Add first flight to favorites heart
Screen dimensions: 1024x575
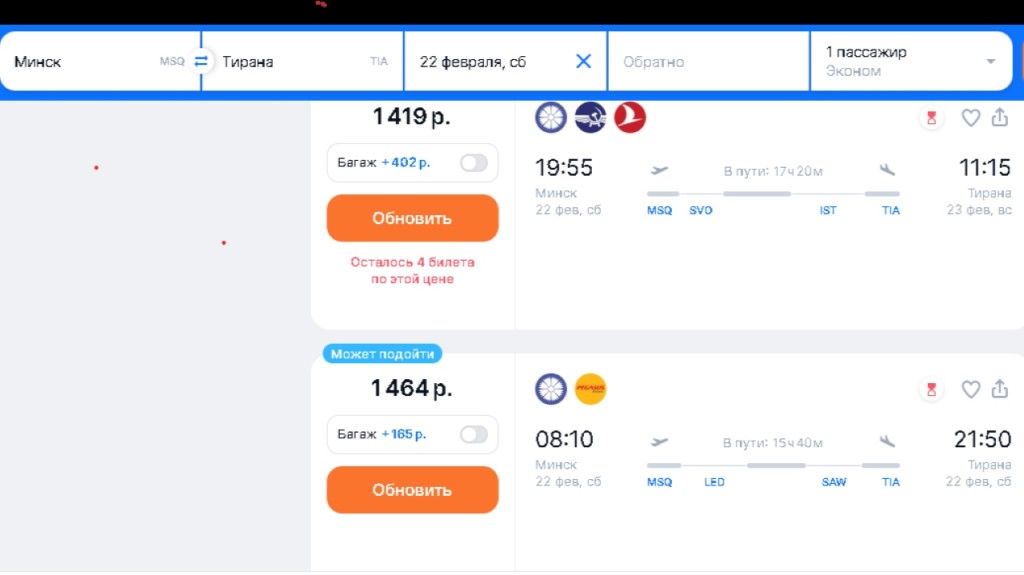[x=970, y=118]
